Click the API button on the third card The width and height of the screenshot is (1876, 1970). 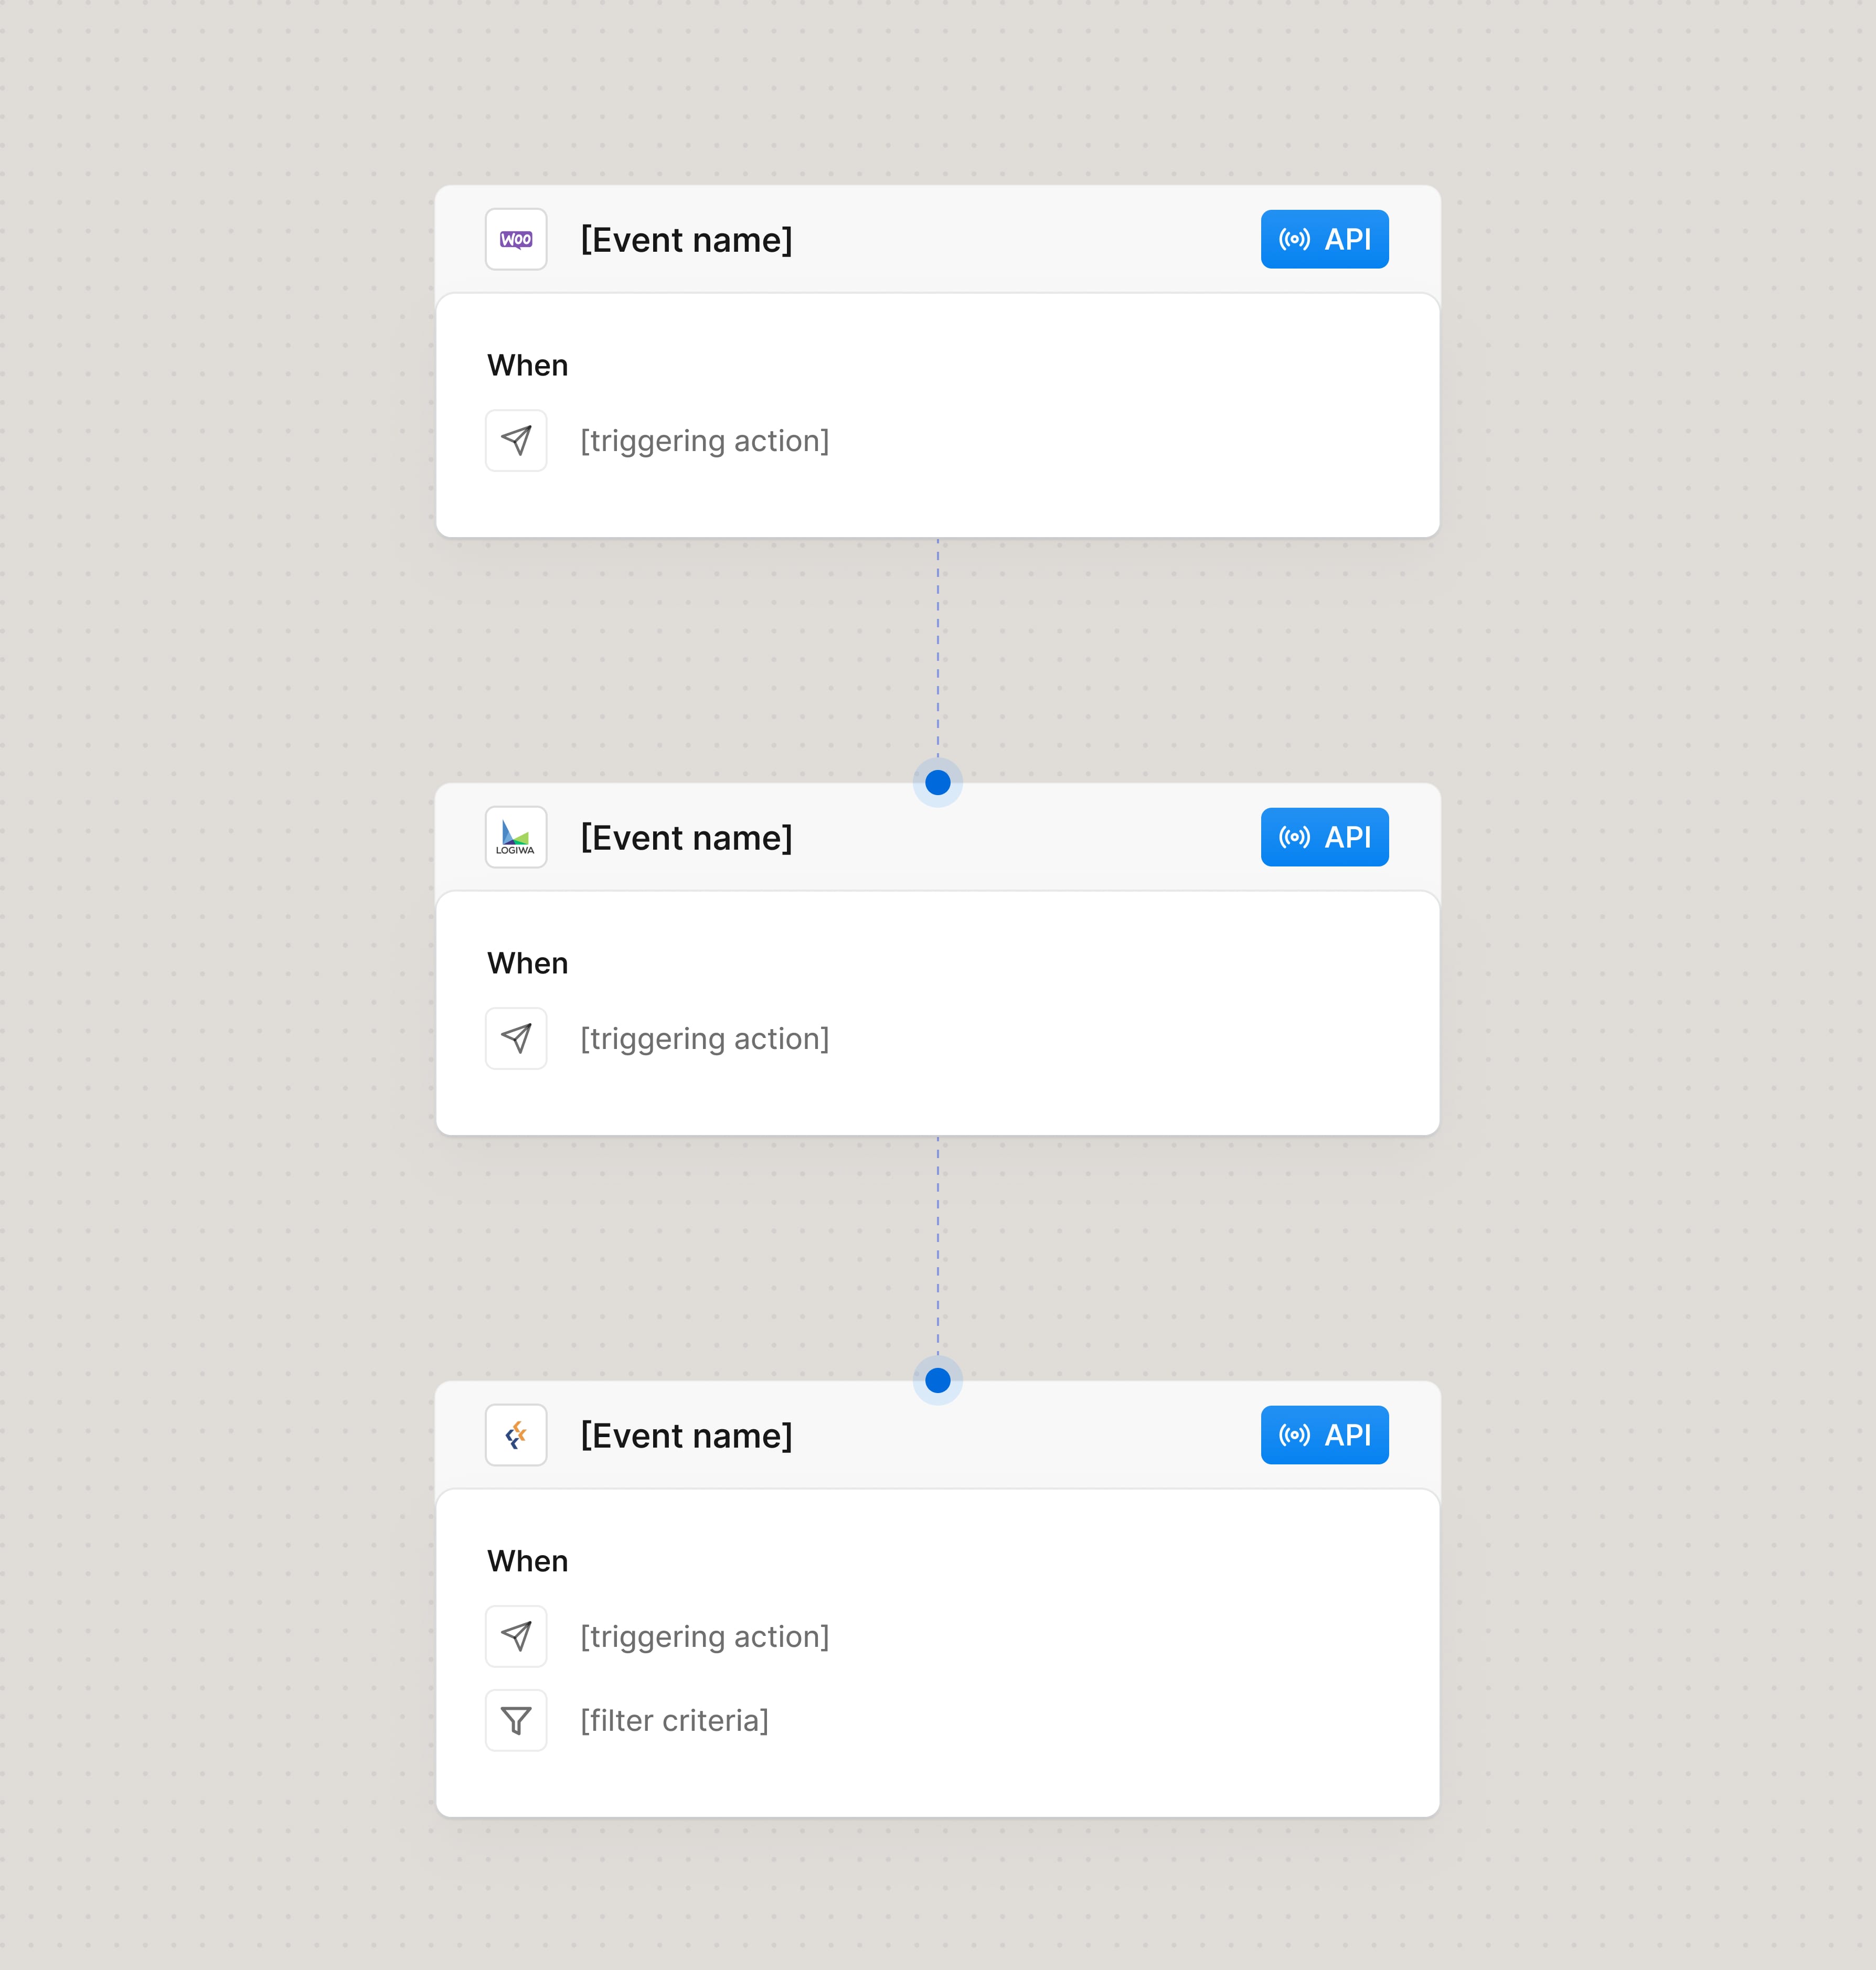pyautogui.click(x=1324, y=1435)
